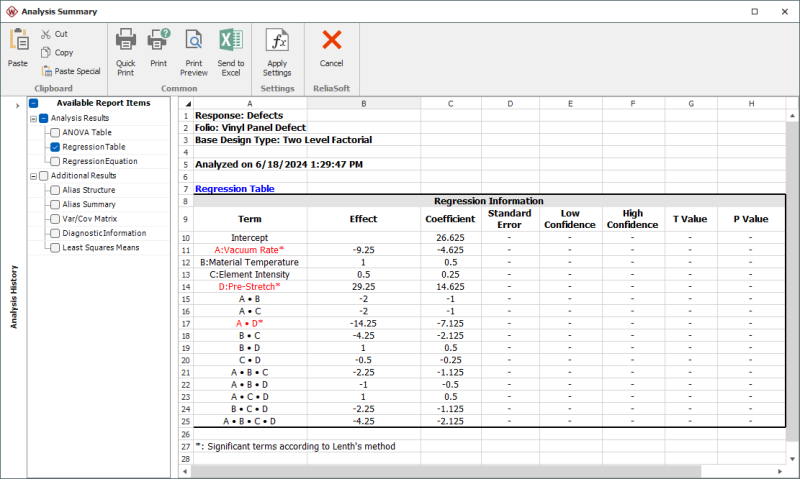Screen dimensions: 800x479
Task: Click the D:Pre-Stretch term cell
Action: tap(250, 286)
